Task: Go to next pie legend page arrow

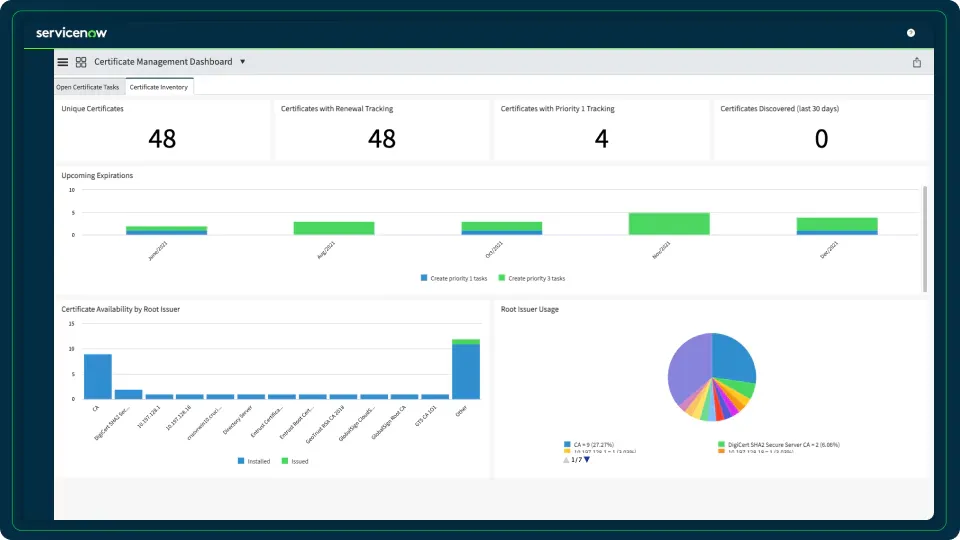Action: [x=587, y=460]
